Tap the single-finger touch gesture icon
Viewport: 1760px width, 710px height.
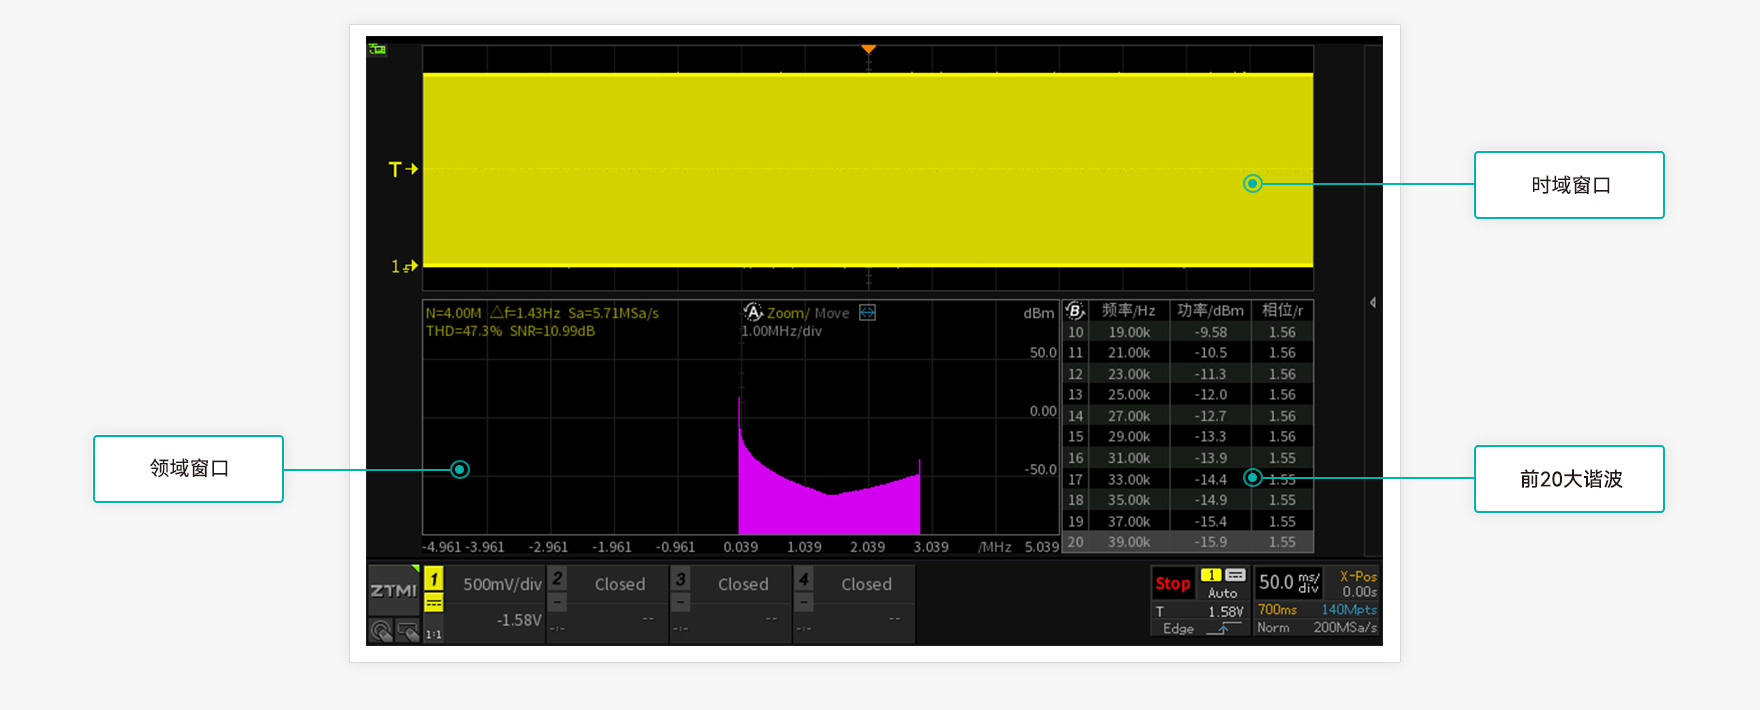click(381, 631)
